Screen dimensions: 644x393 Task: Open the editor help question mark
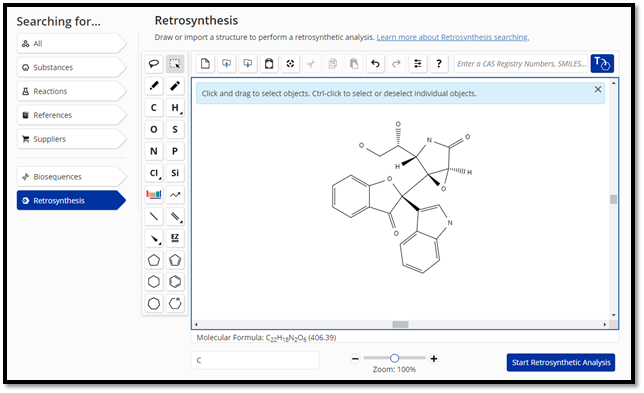click(439, 64)
